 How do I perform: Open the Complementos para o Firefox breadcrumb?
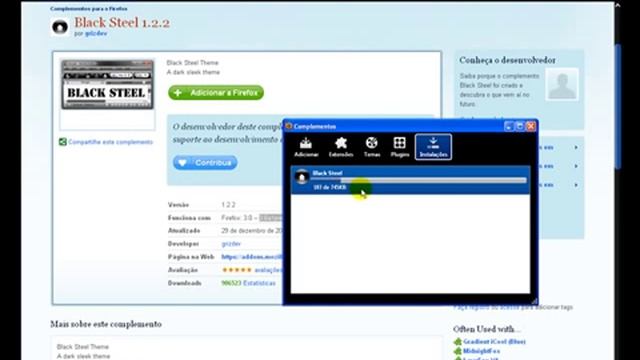[x=89, y=9]
